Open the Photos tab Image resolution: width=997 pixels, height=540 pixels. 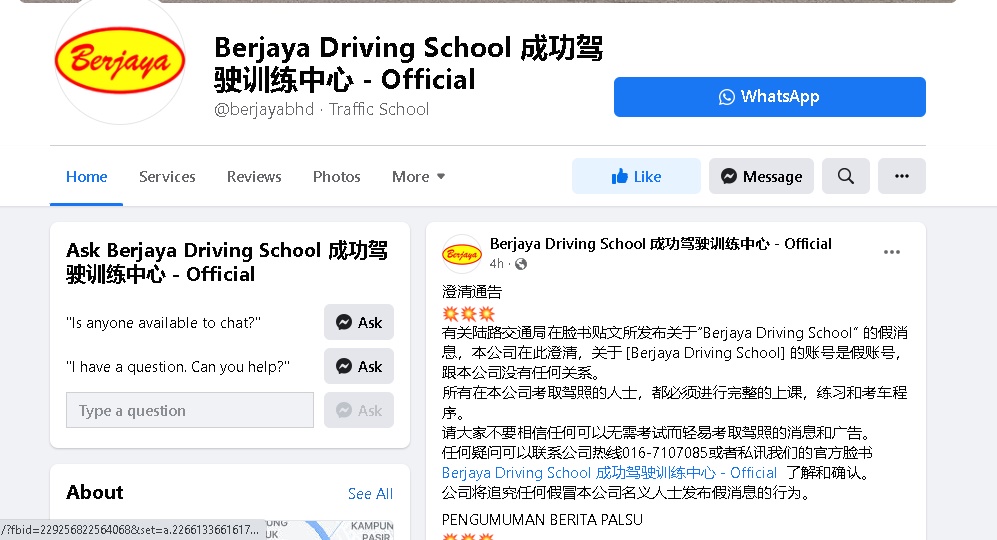336,177
